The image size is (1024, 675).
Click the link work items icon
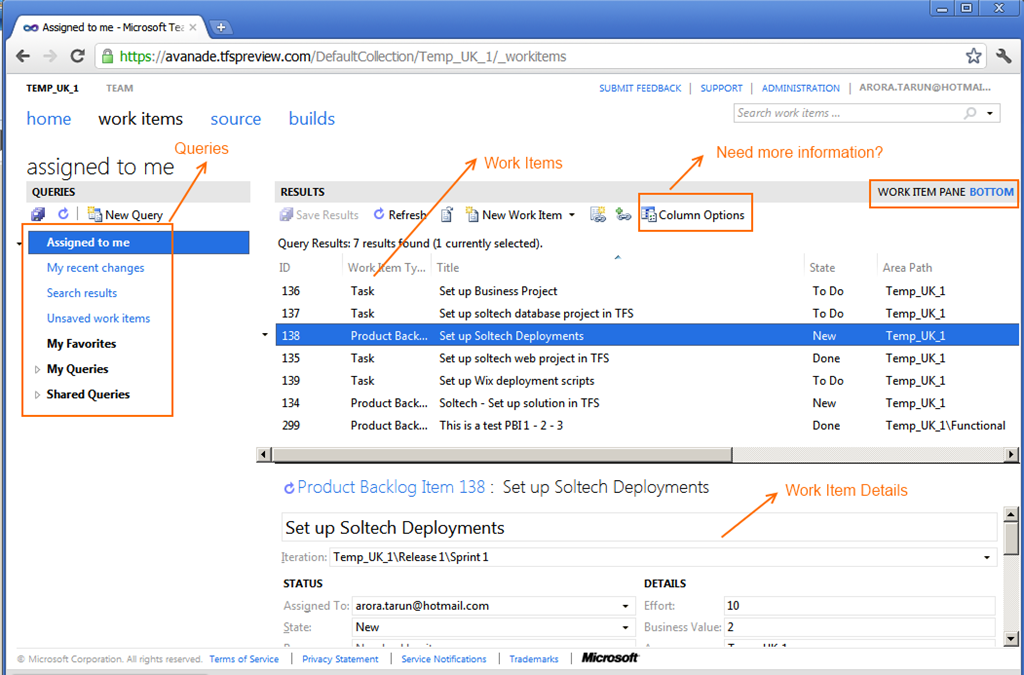623,214
